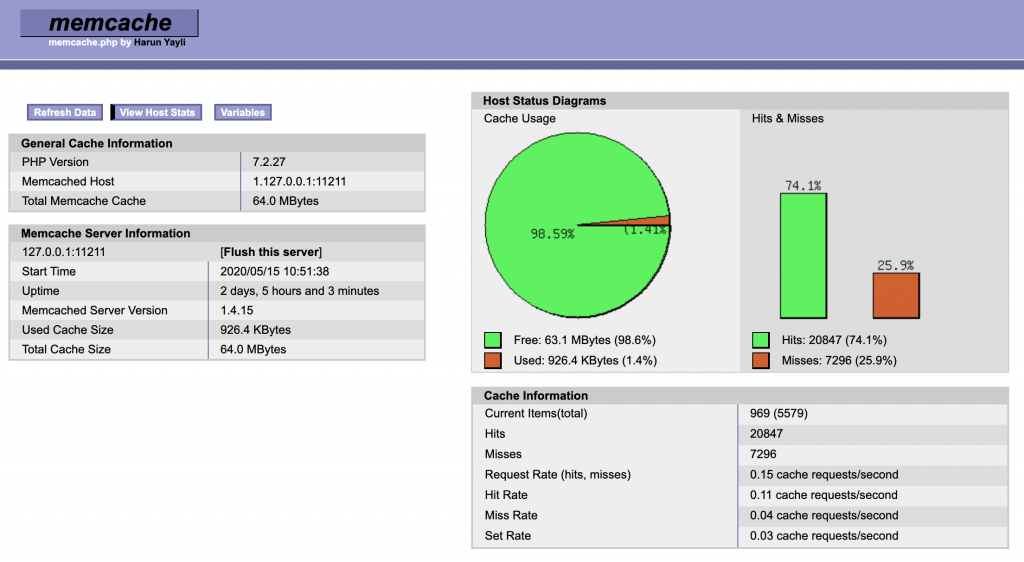
Task: Click the 127.0.0.1:11211 server address
Action: [63, 252]
